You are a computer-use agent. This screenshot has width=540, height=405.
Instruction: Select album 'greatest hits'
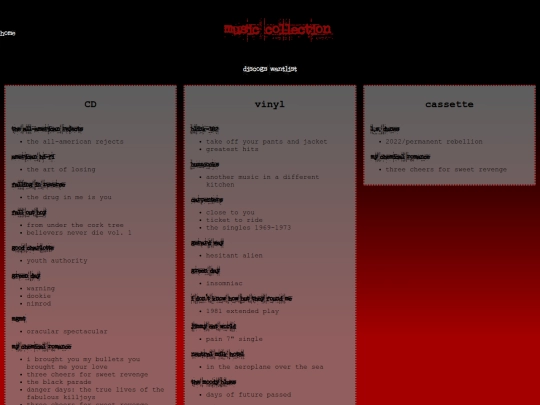pyautogui.click(x=232, y=149)
